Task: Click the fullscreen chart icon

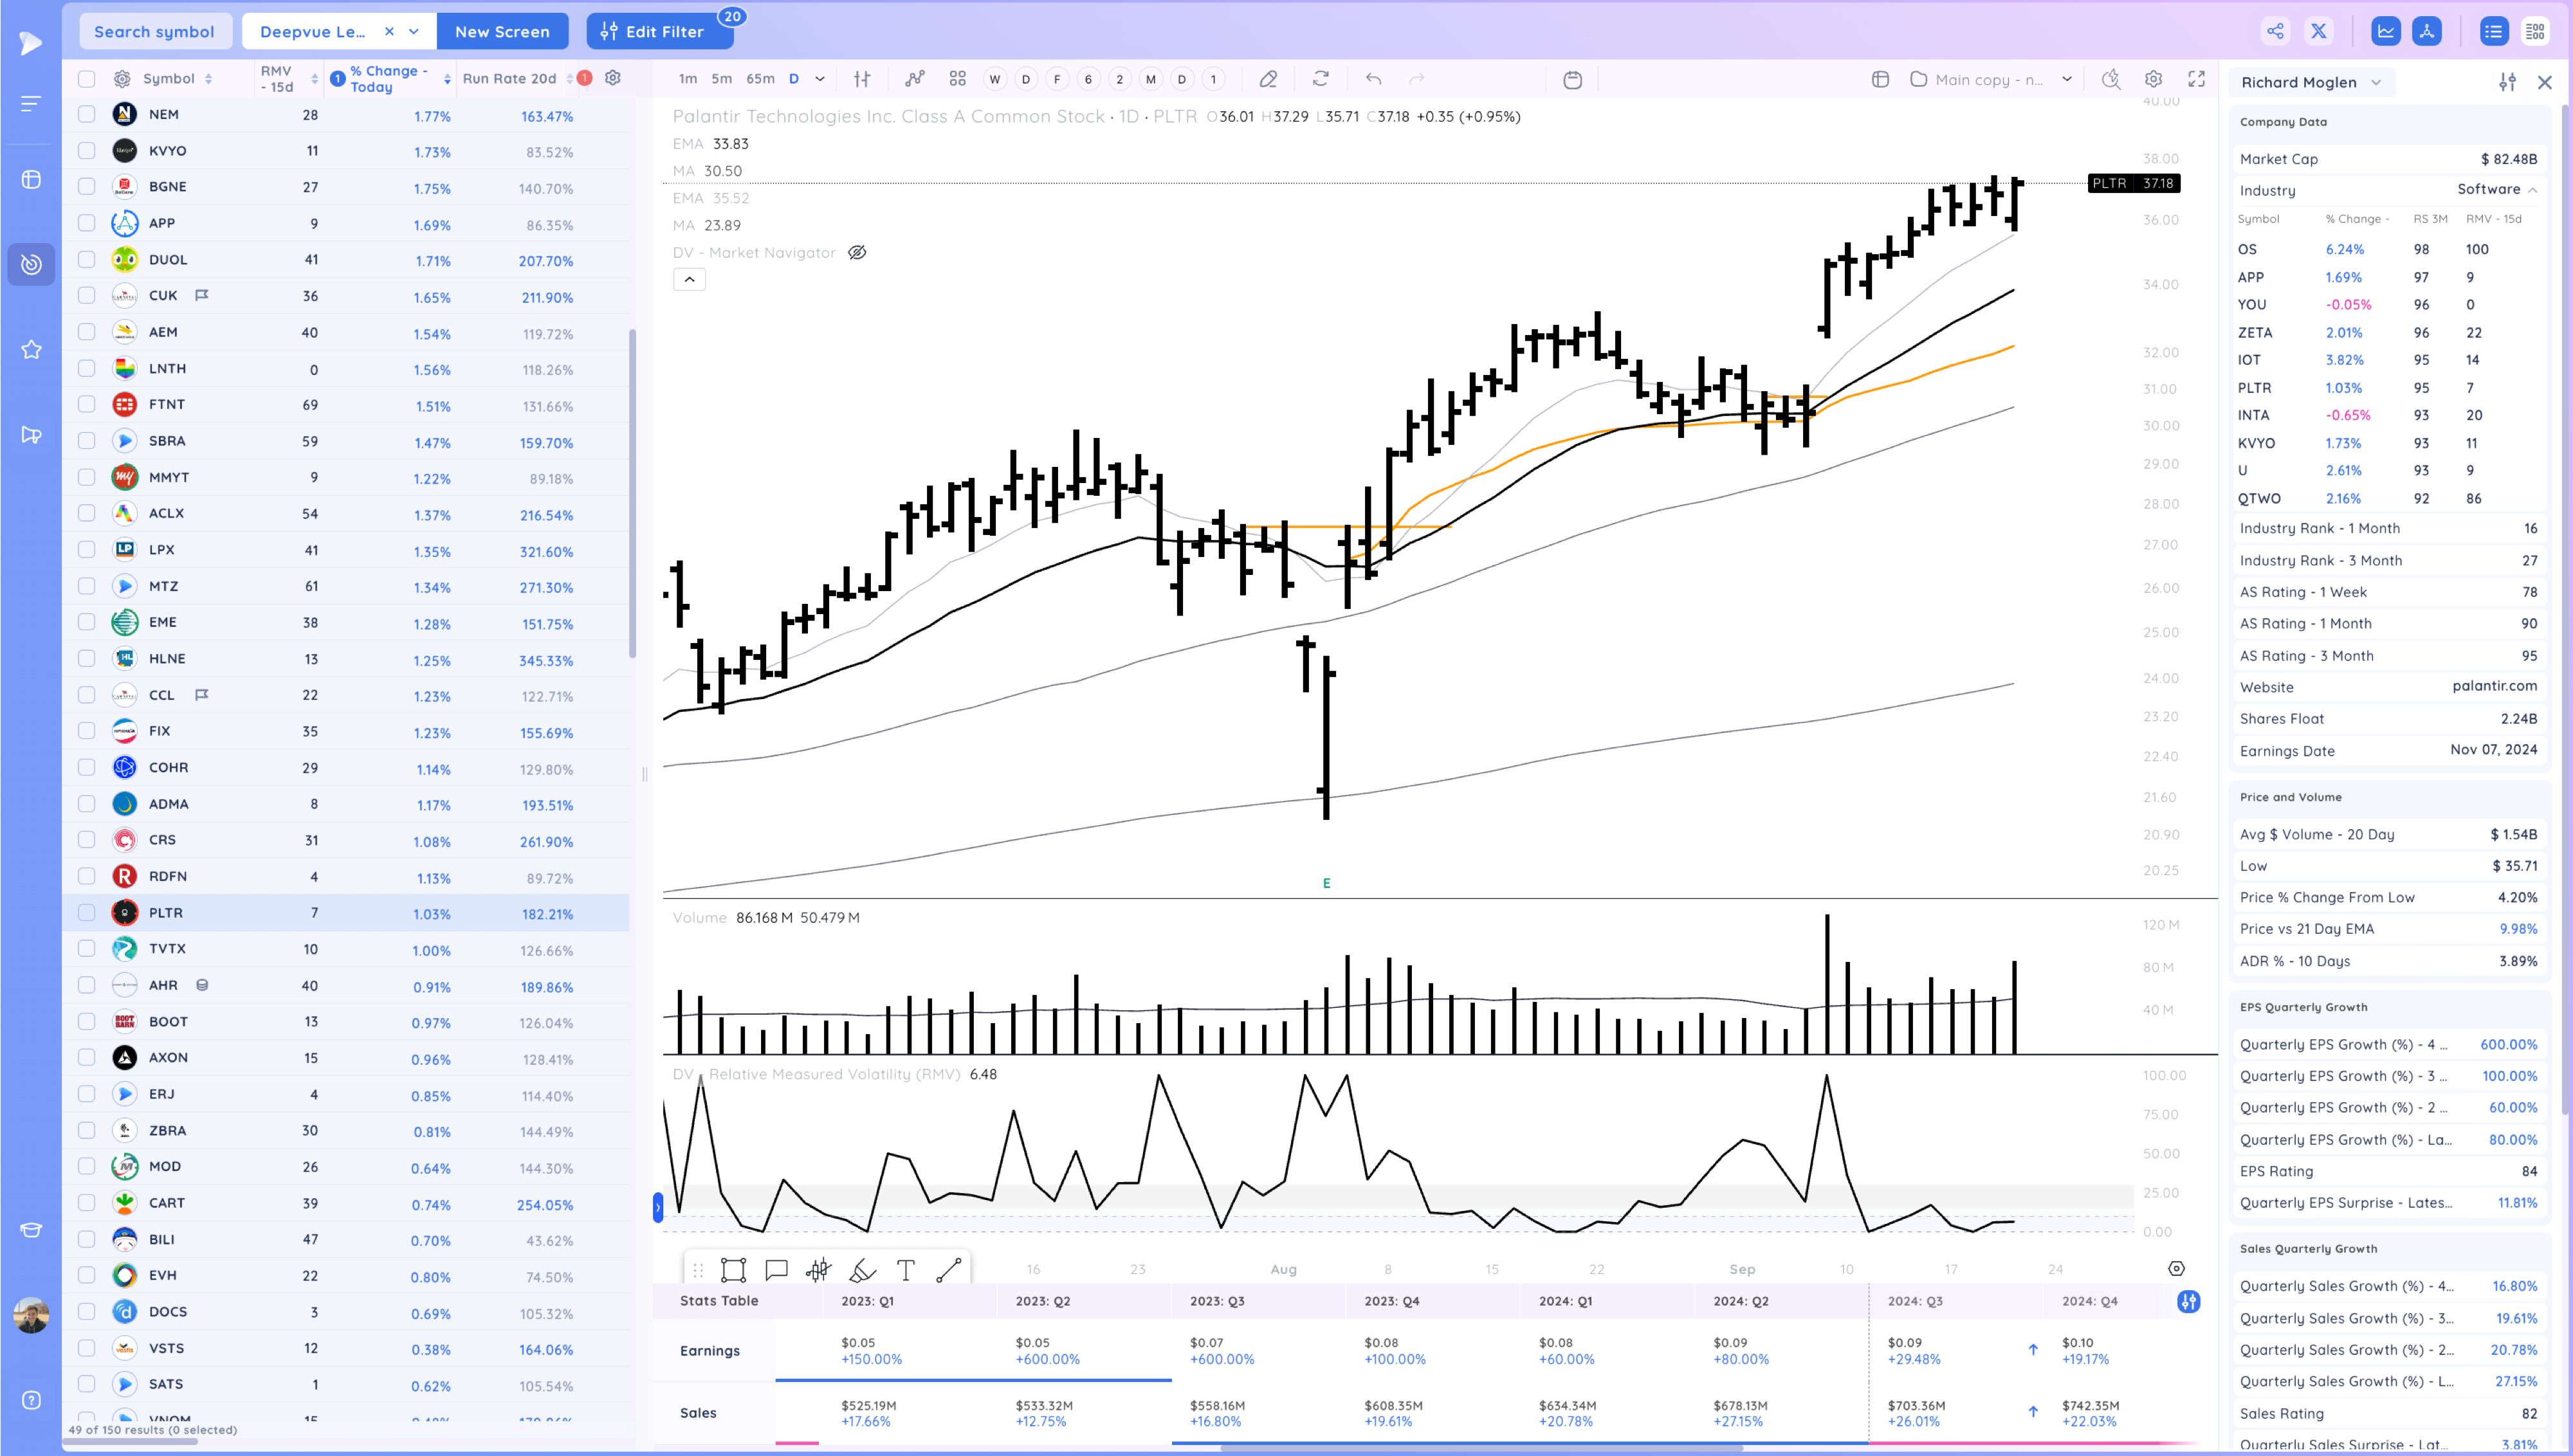Action: 2196,79
